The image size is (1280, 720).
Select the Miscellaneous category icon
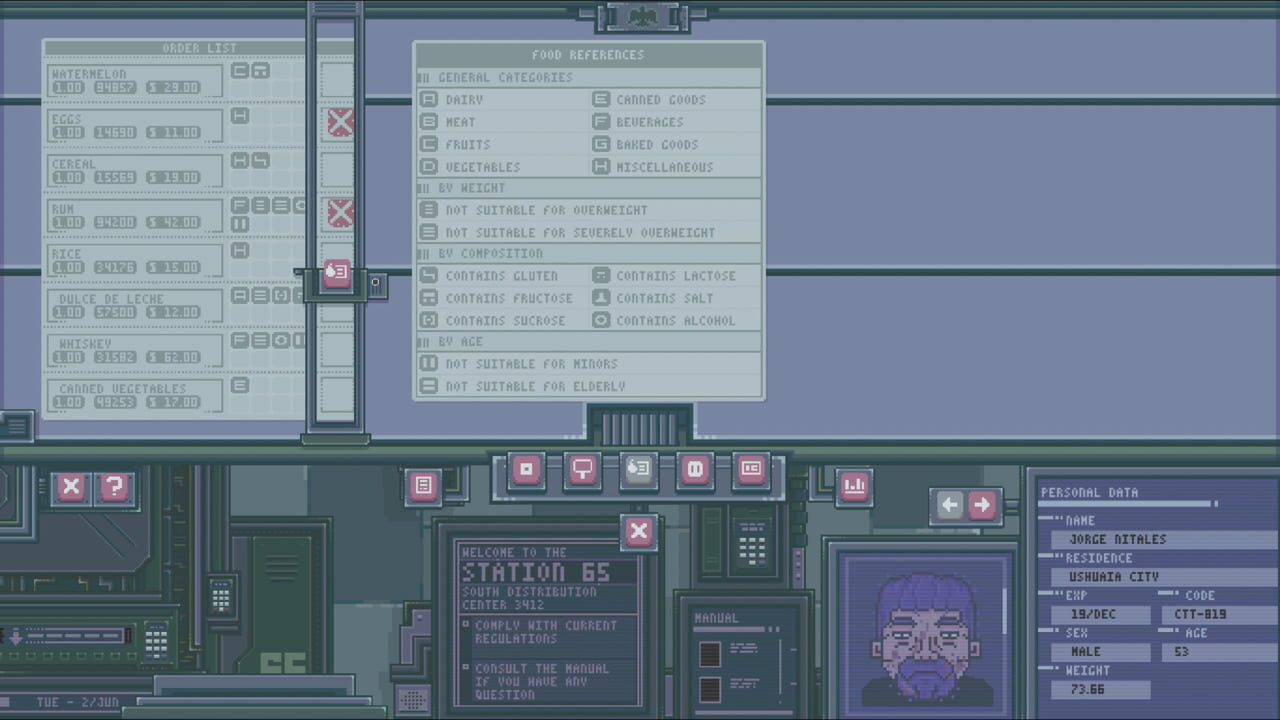pos(601,167)
